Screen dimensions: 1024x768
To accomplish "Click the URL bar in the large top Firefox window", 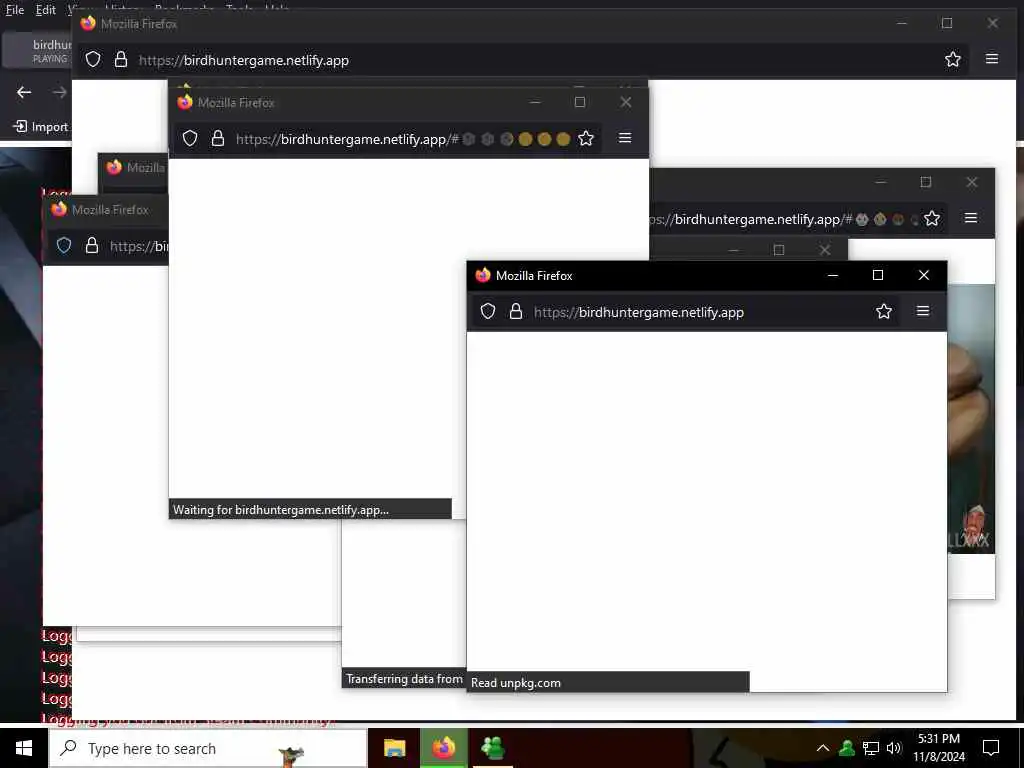I will pos(522,60).
